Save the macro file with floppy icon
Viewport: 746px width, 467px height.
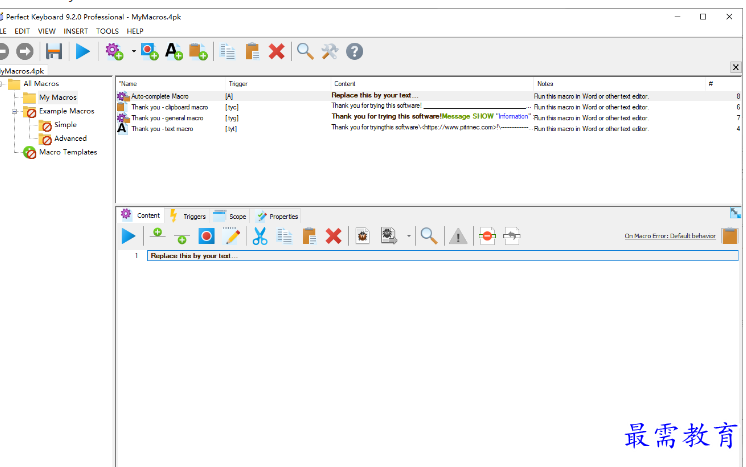54,51
